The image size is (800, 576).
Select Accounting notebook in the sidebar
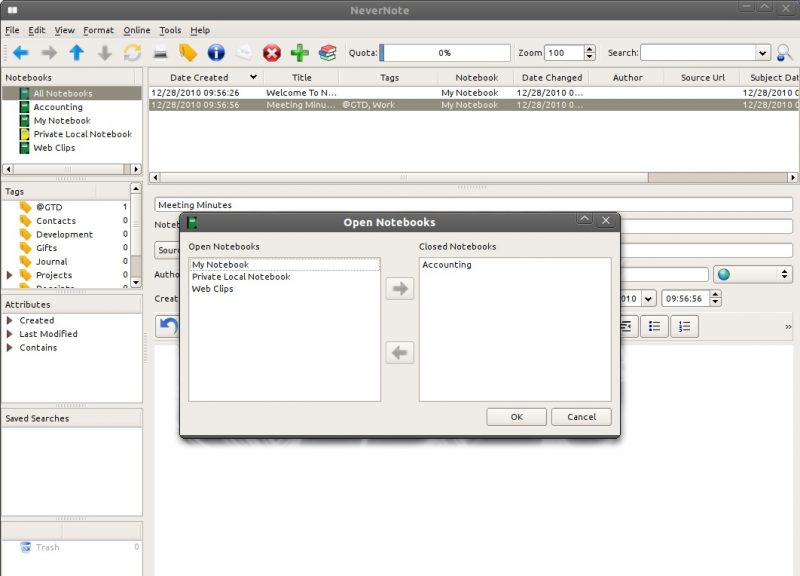pyautogui.click(x=58, y=107)
